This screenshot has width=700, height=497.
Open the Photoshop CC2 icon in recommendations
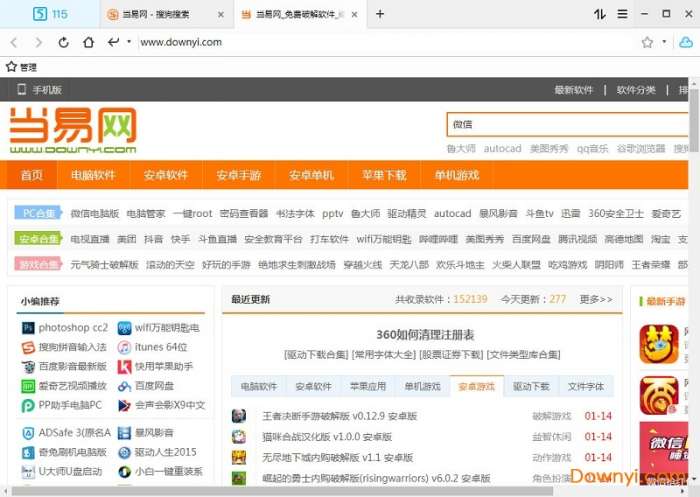pyautogui.click(x=29, y=327)
